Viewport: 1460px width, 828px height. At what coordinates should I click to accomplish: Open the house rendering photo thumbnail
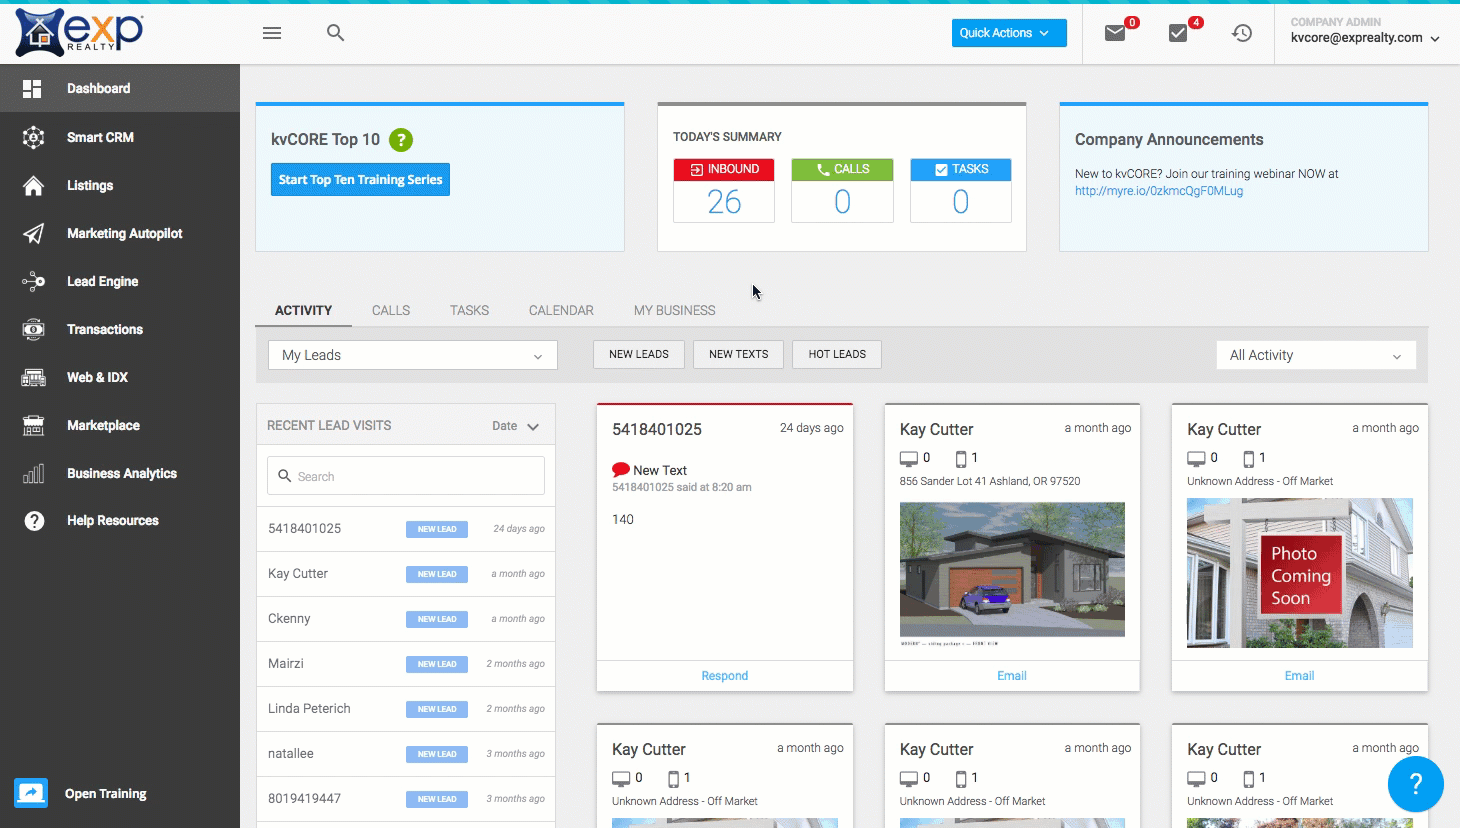1012,570
